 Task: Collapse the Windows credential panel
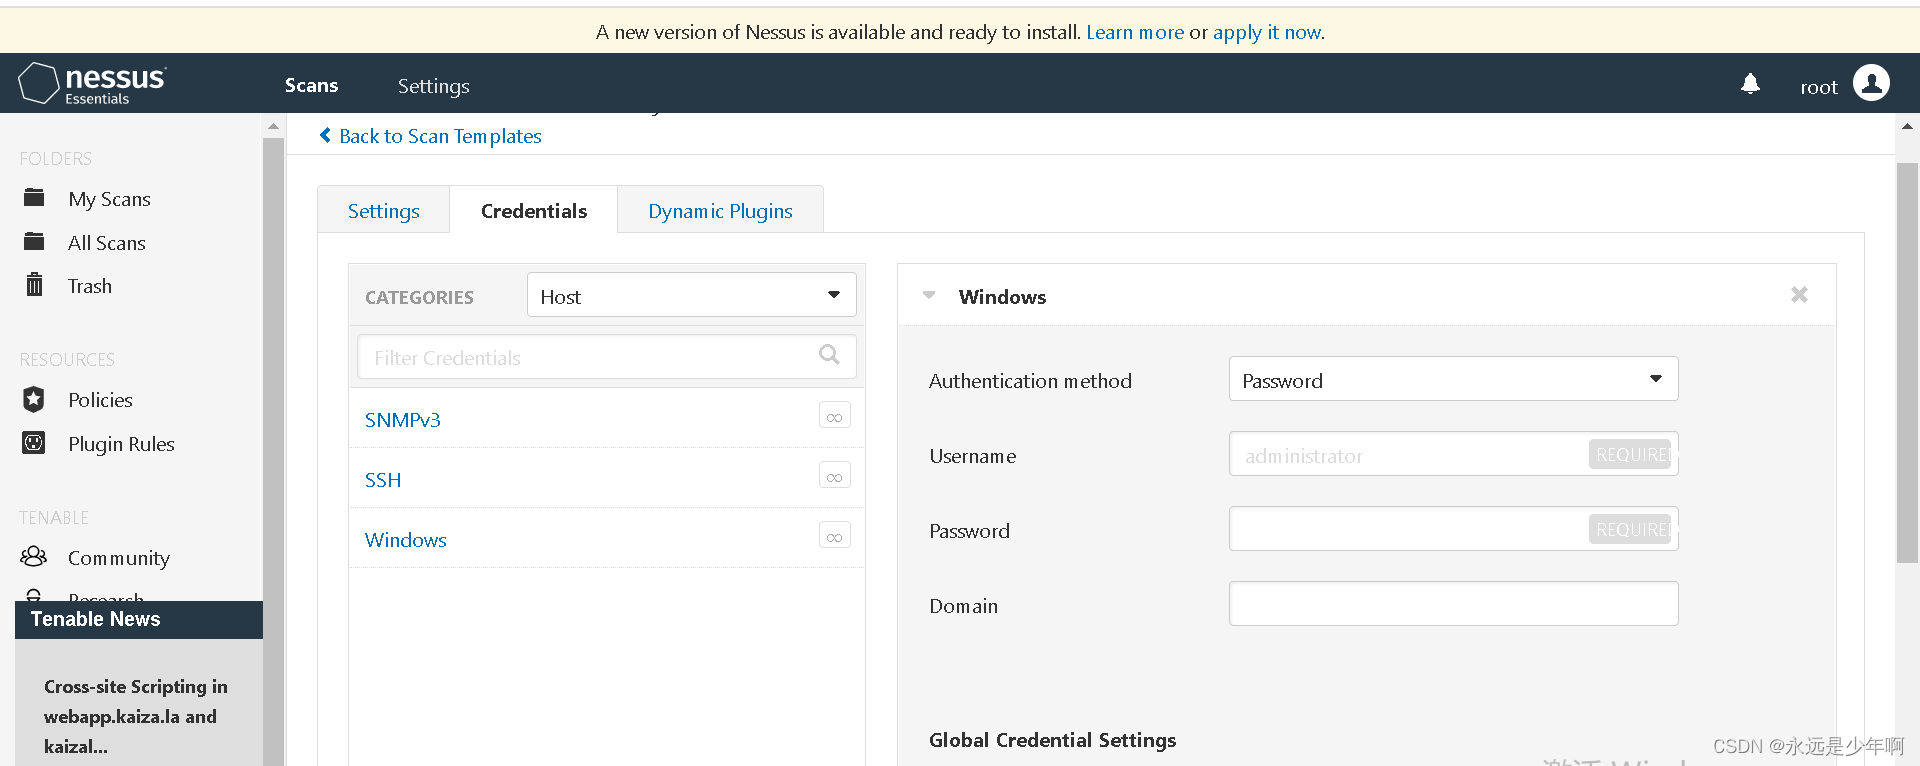pyautogui.click(x=929, y=296)
